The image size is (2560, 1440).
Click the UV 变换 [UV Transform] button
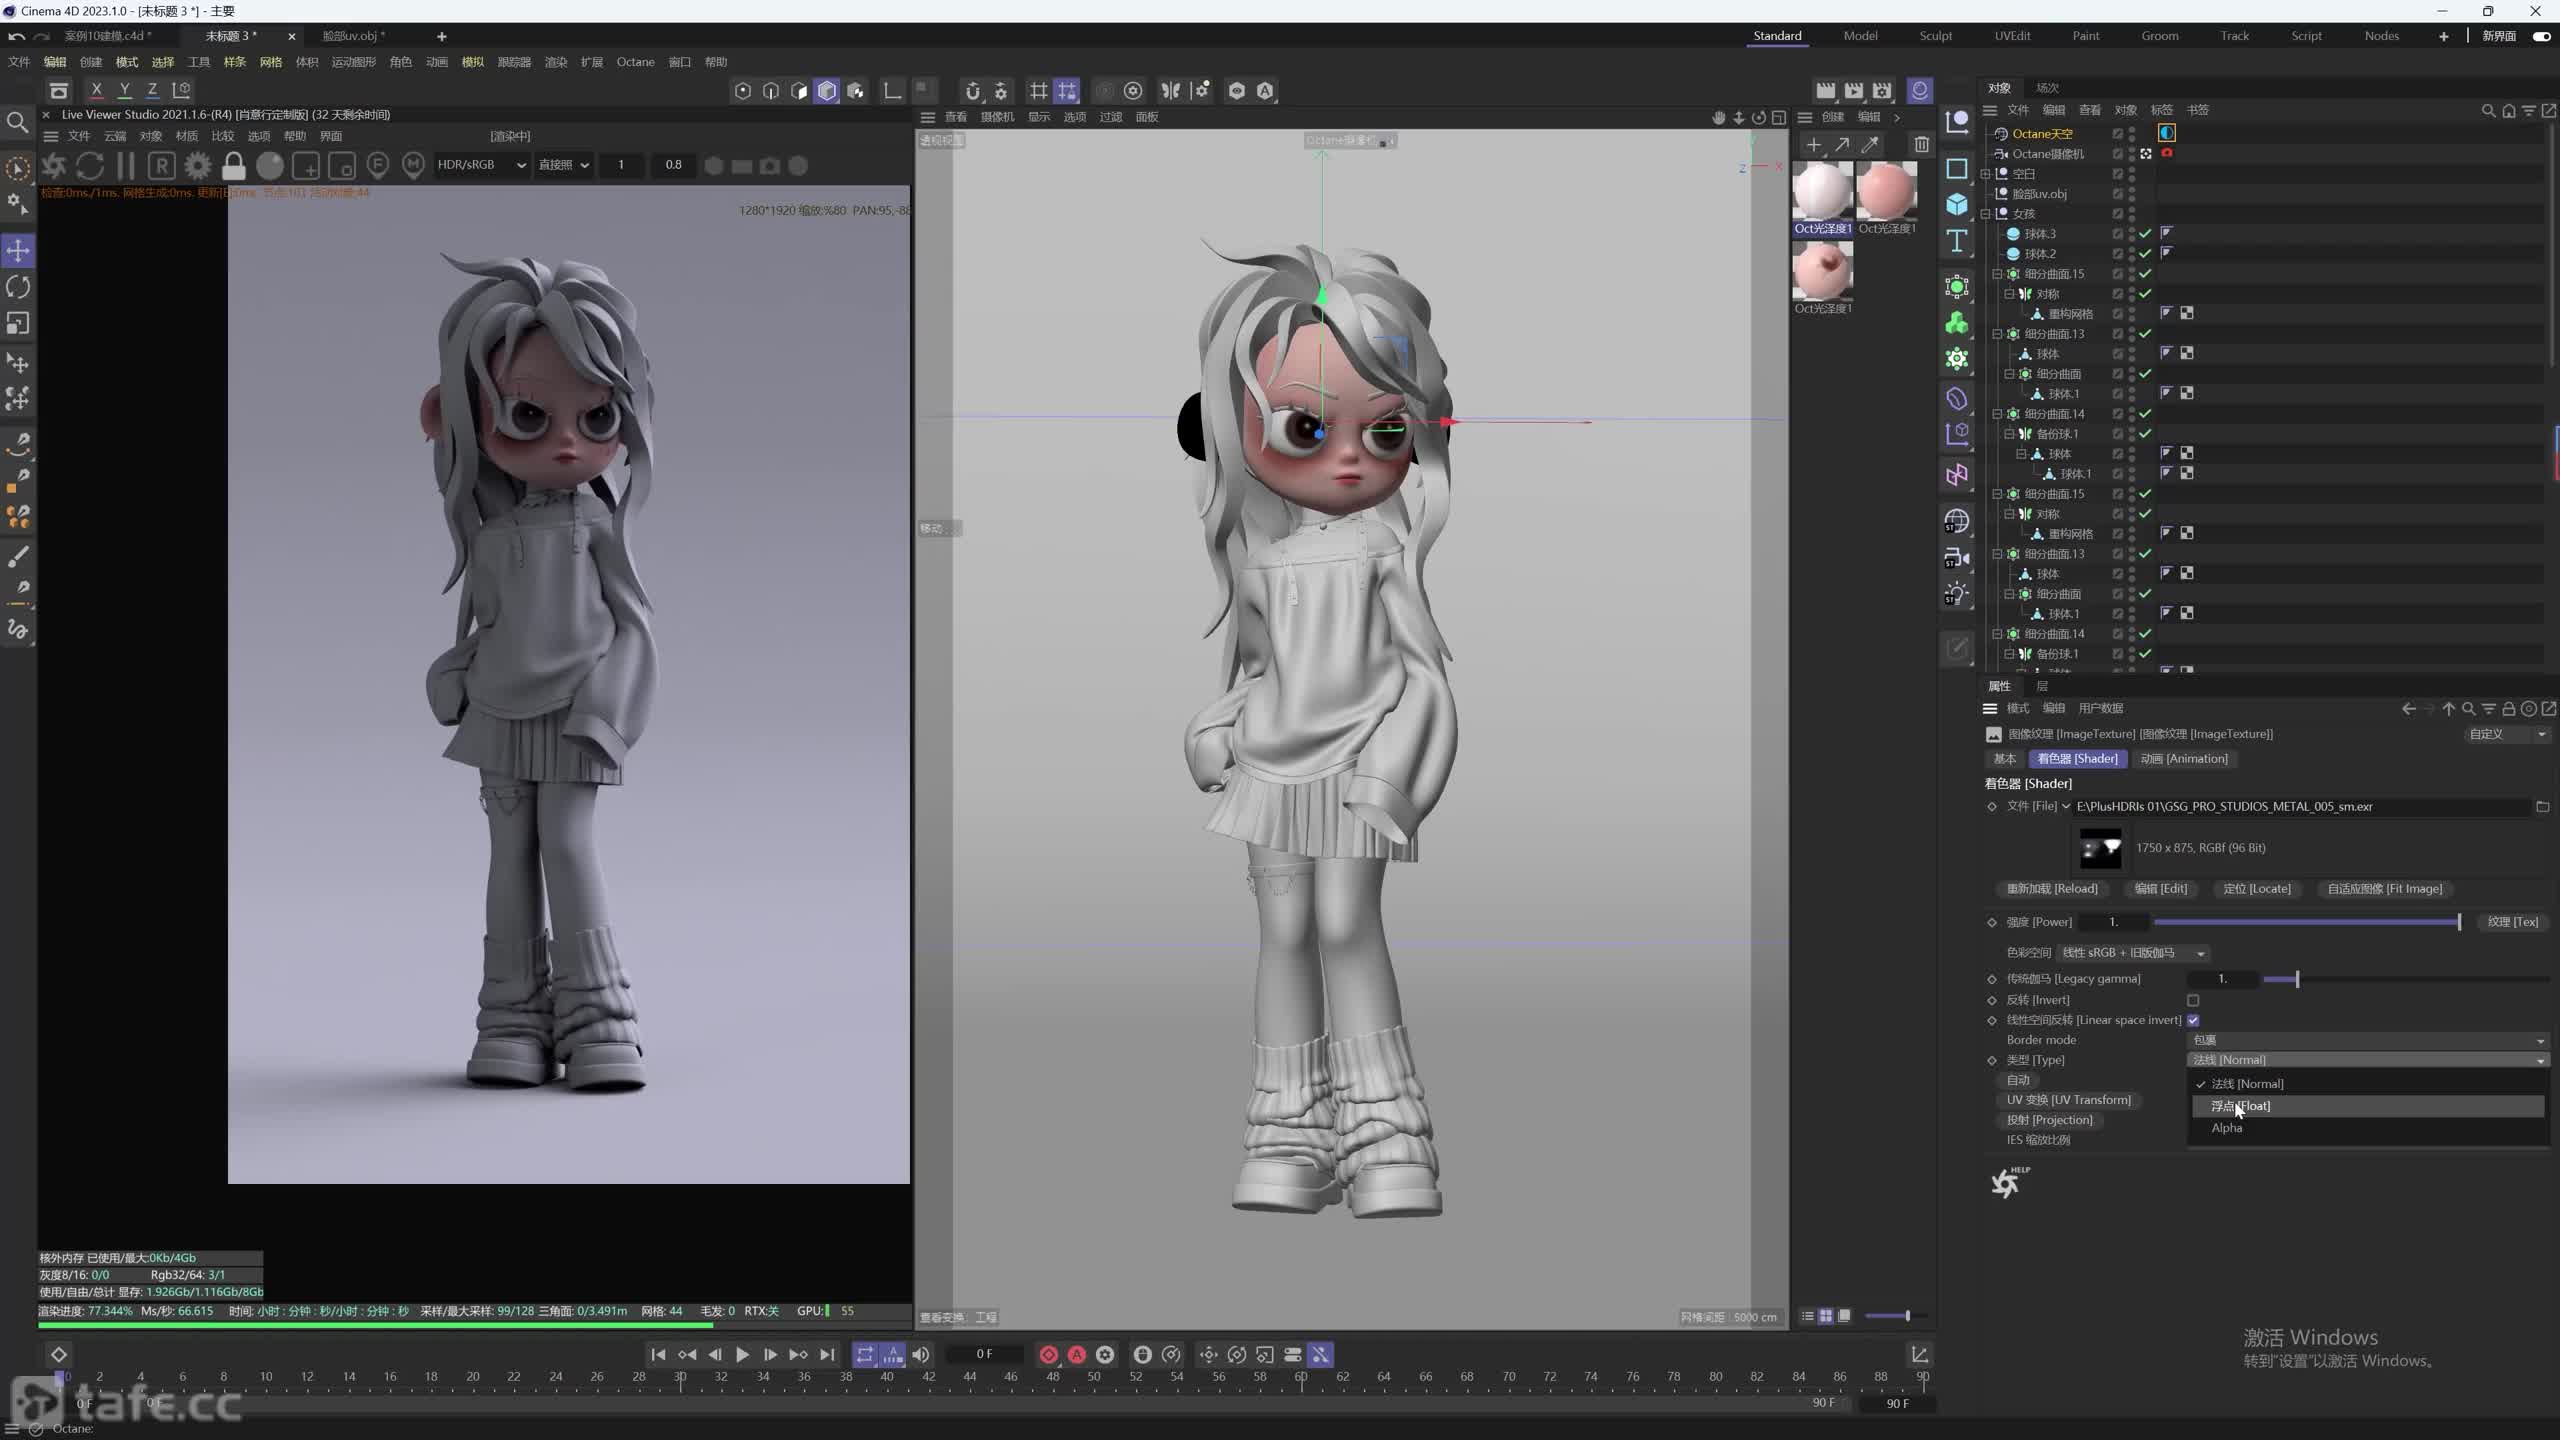tap(2068, 1100)
